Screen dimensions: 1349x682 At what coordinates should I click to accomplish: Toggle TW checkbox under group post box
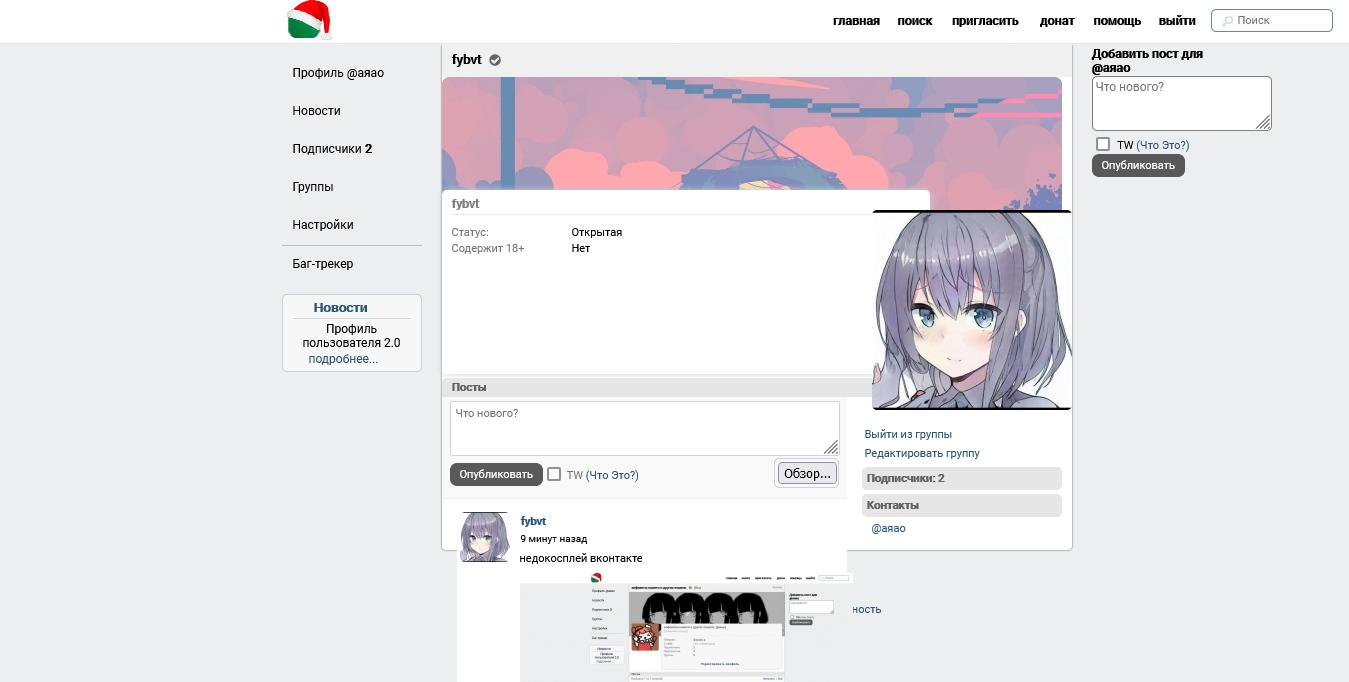pyautogui.click(x=554, y=475)
